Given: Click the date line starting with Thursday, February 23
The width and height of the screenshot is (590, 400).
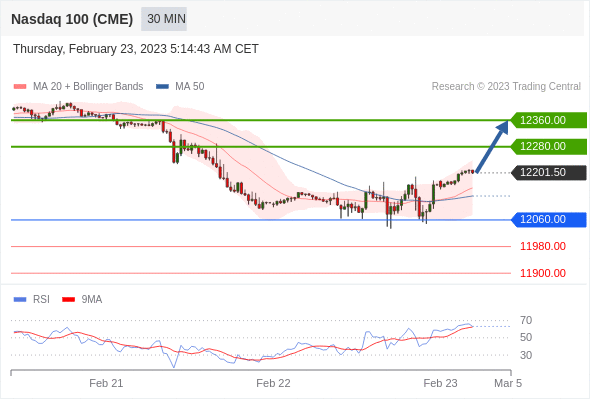Looking at the screenshot, I should pyautogui.click(x=136, y=49).
